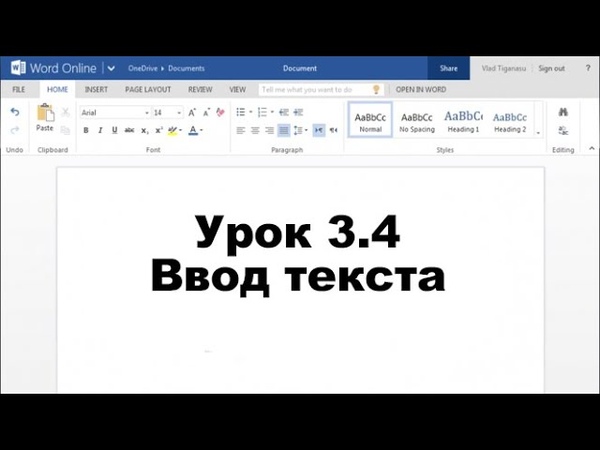600x450 pixels.
Task: Click the Subscript x₂ icon
Action: click(x=144, y=130)
